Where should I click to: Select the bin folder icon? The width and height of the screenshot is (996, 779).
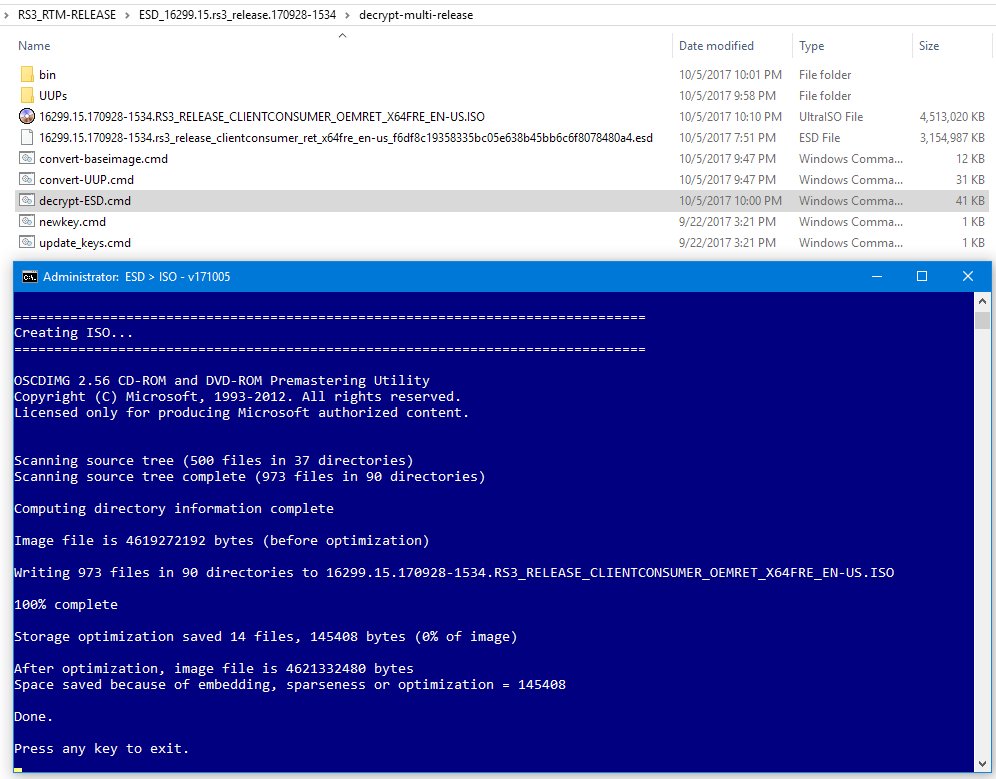tap(27, 74)
